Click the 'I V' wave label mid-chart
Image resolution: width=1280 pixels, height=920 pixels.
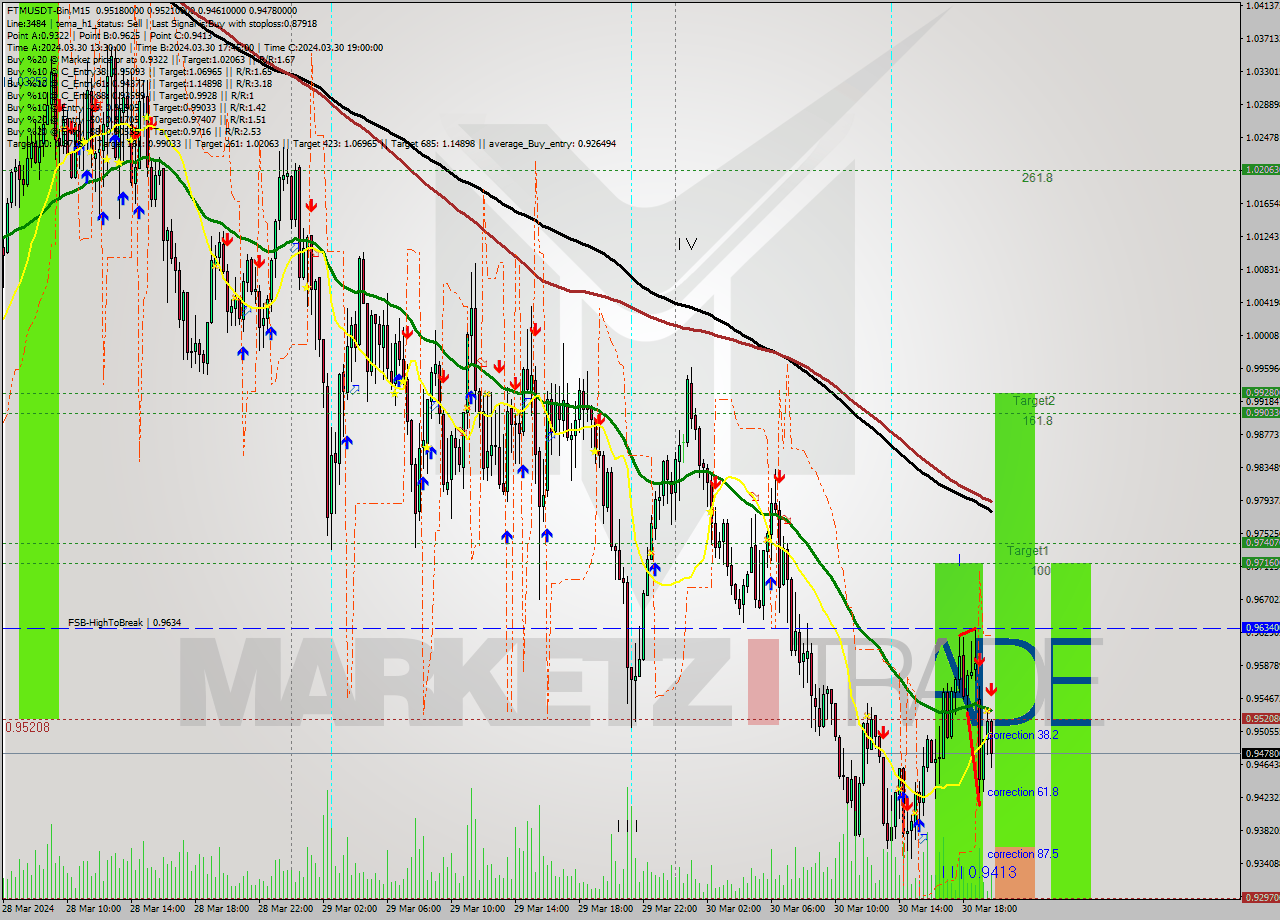click(686, 243)
